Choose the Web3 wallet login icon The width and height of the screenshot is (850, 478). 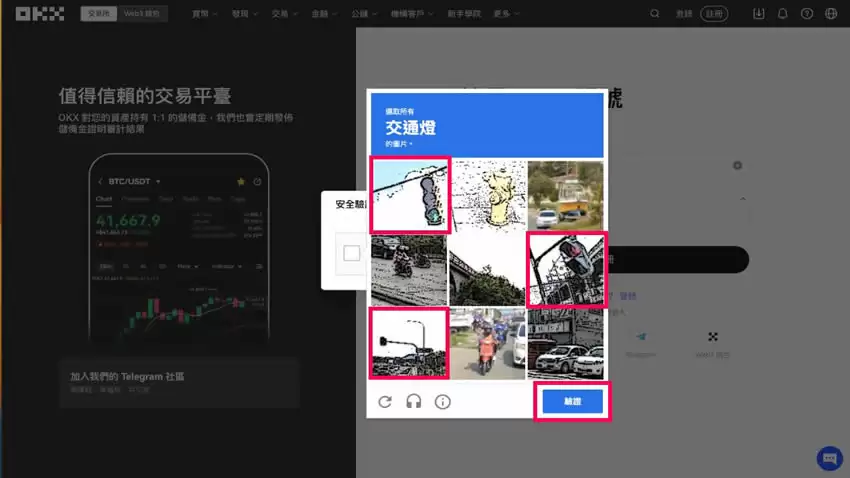[x=713, y=337]
